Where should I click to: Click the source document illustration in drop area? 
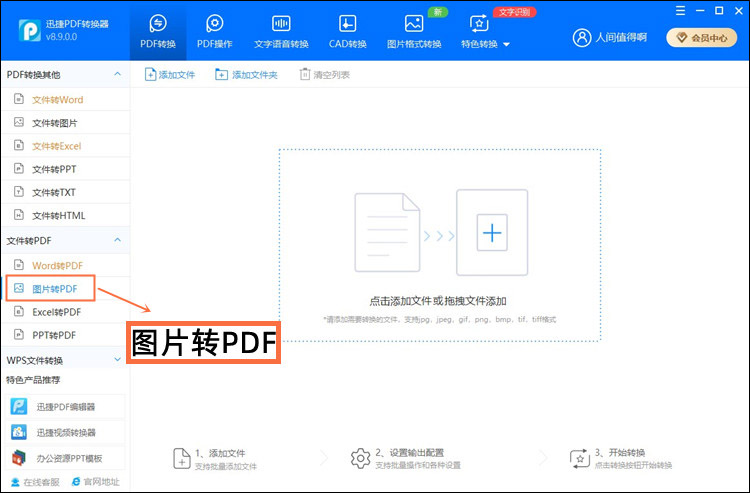point(387,232)
